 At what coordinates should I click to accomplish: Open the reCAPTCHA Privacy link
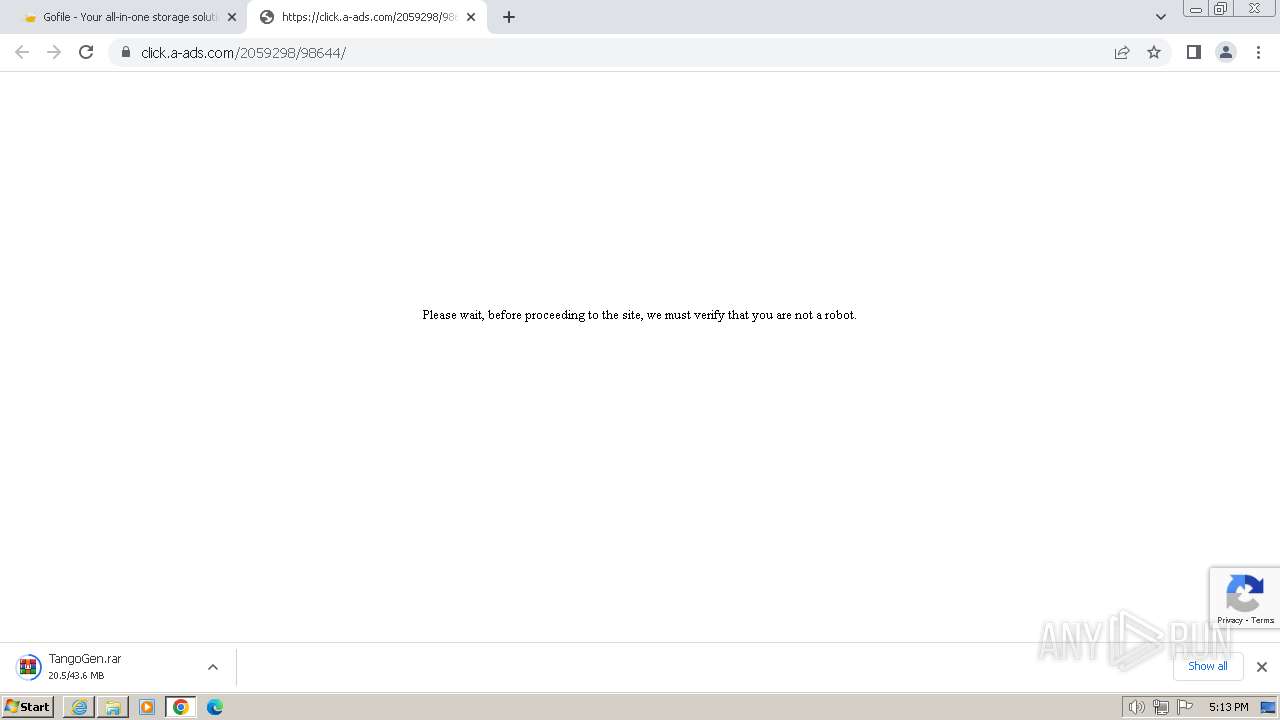coord(1229,620)
